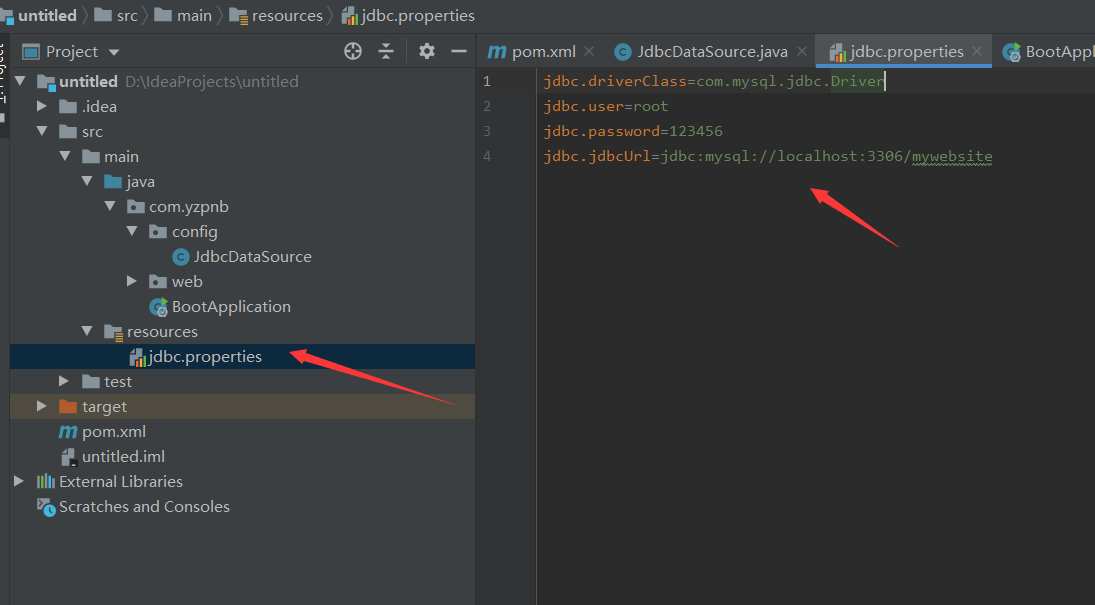The height and width of the screenshot is (605, 1095).
Task: Expand the .idea folder arrow
Action: pos(42,106)
